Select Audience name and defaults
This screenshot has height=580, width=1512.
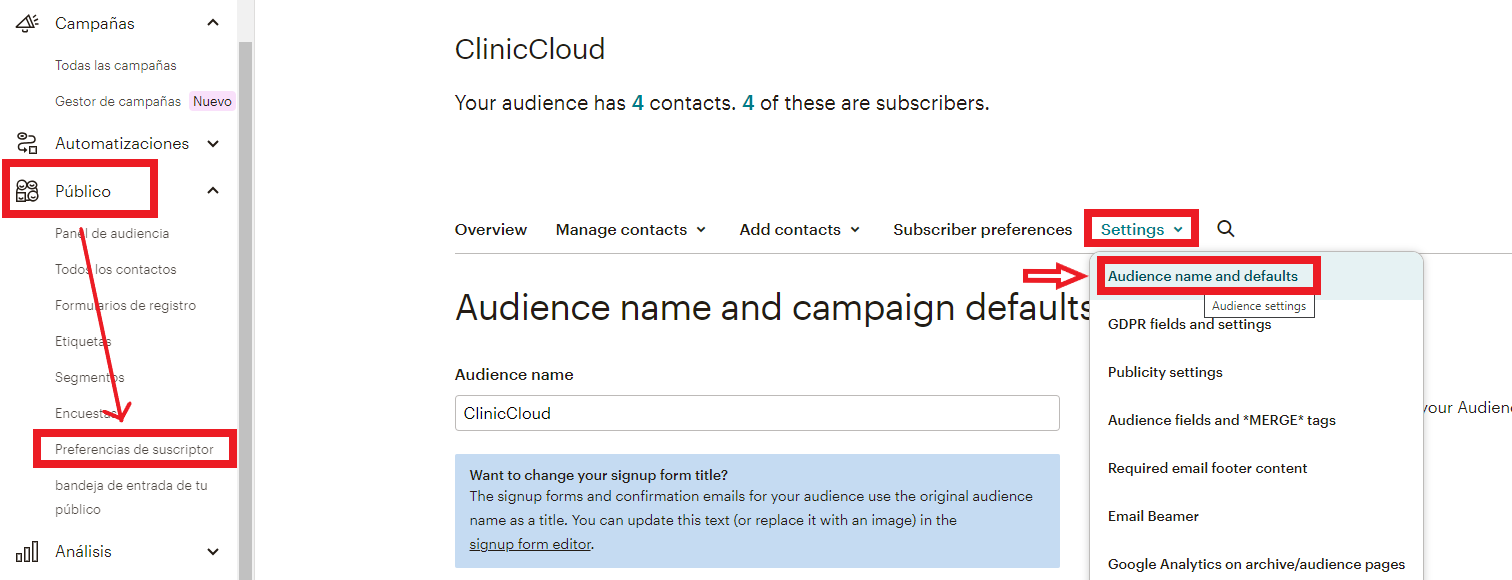(1203, 276)
